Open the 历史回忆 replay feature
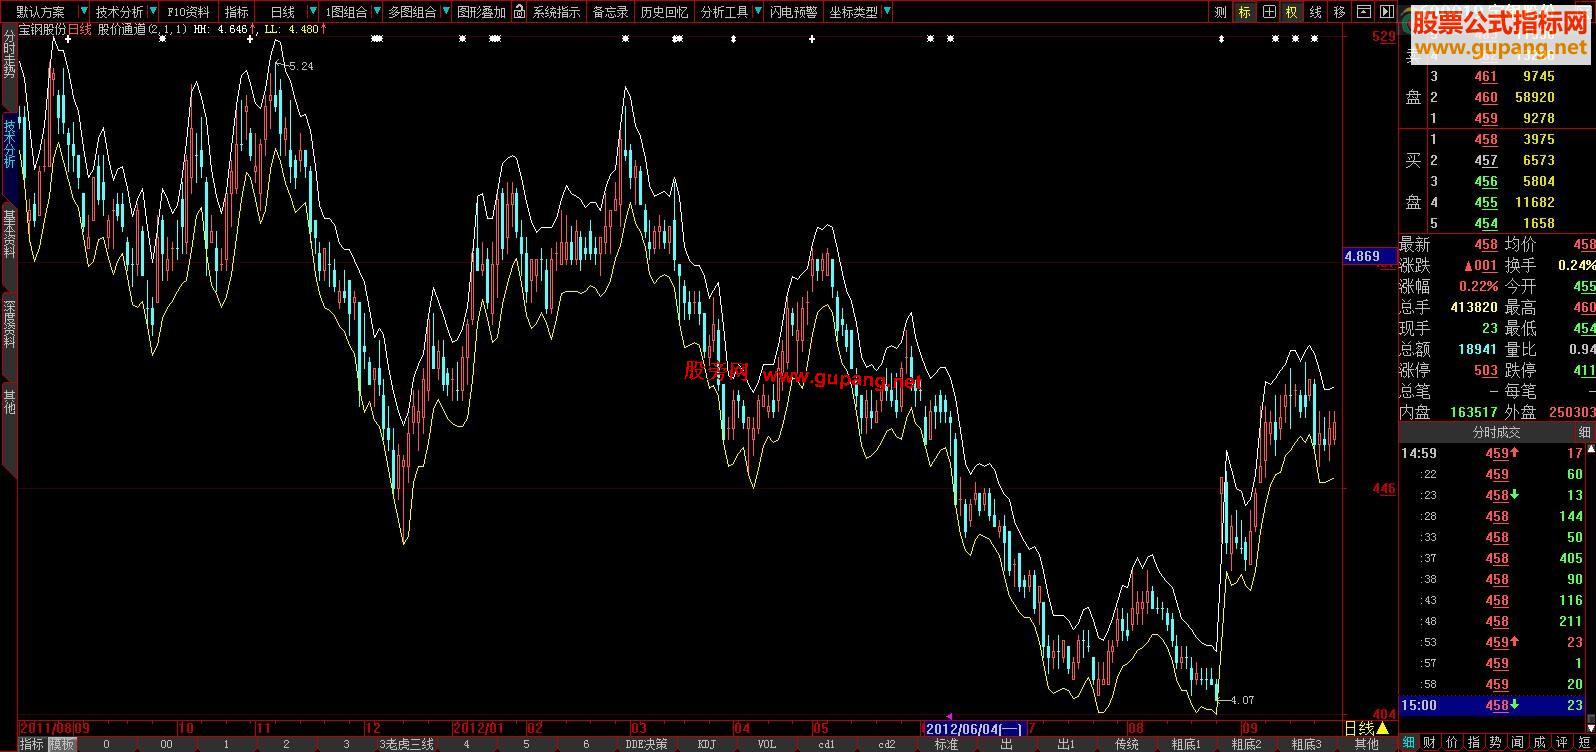The image size is (1596, 752). (665, 12)
